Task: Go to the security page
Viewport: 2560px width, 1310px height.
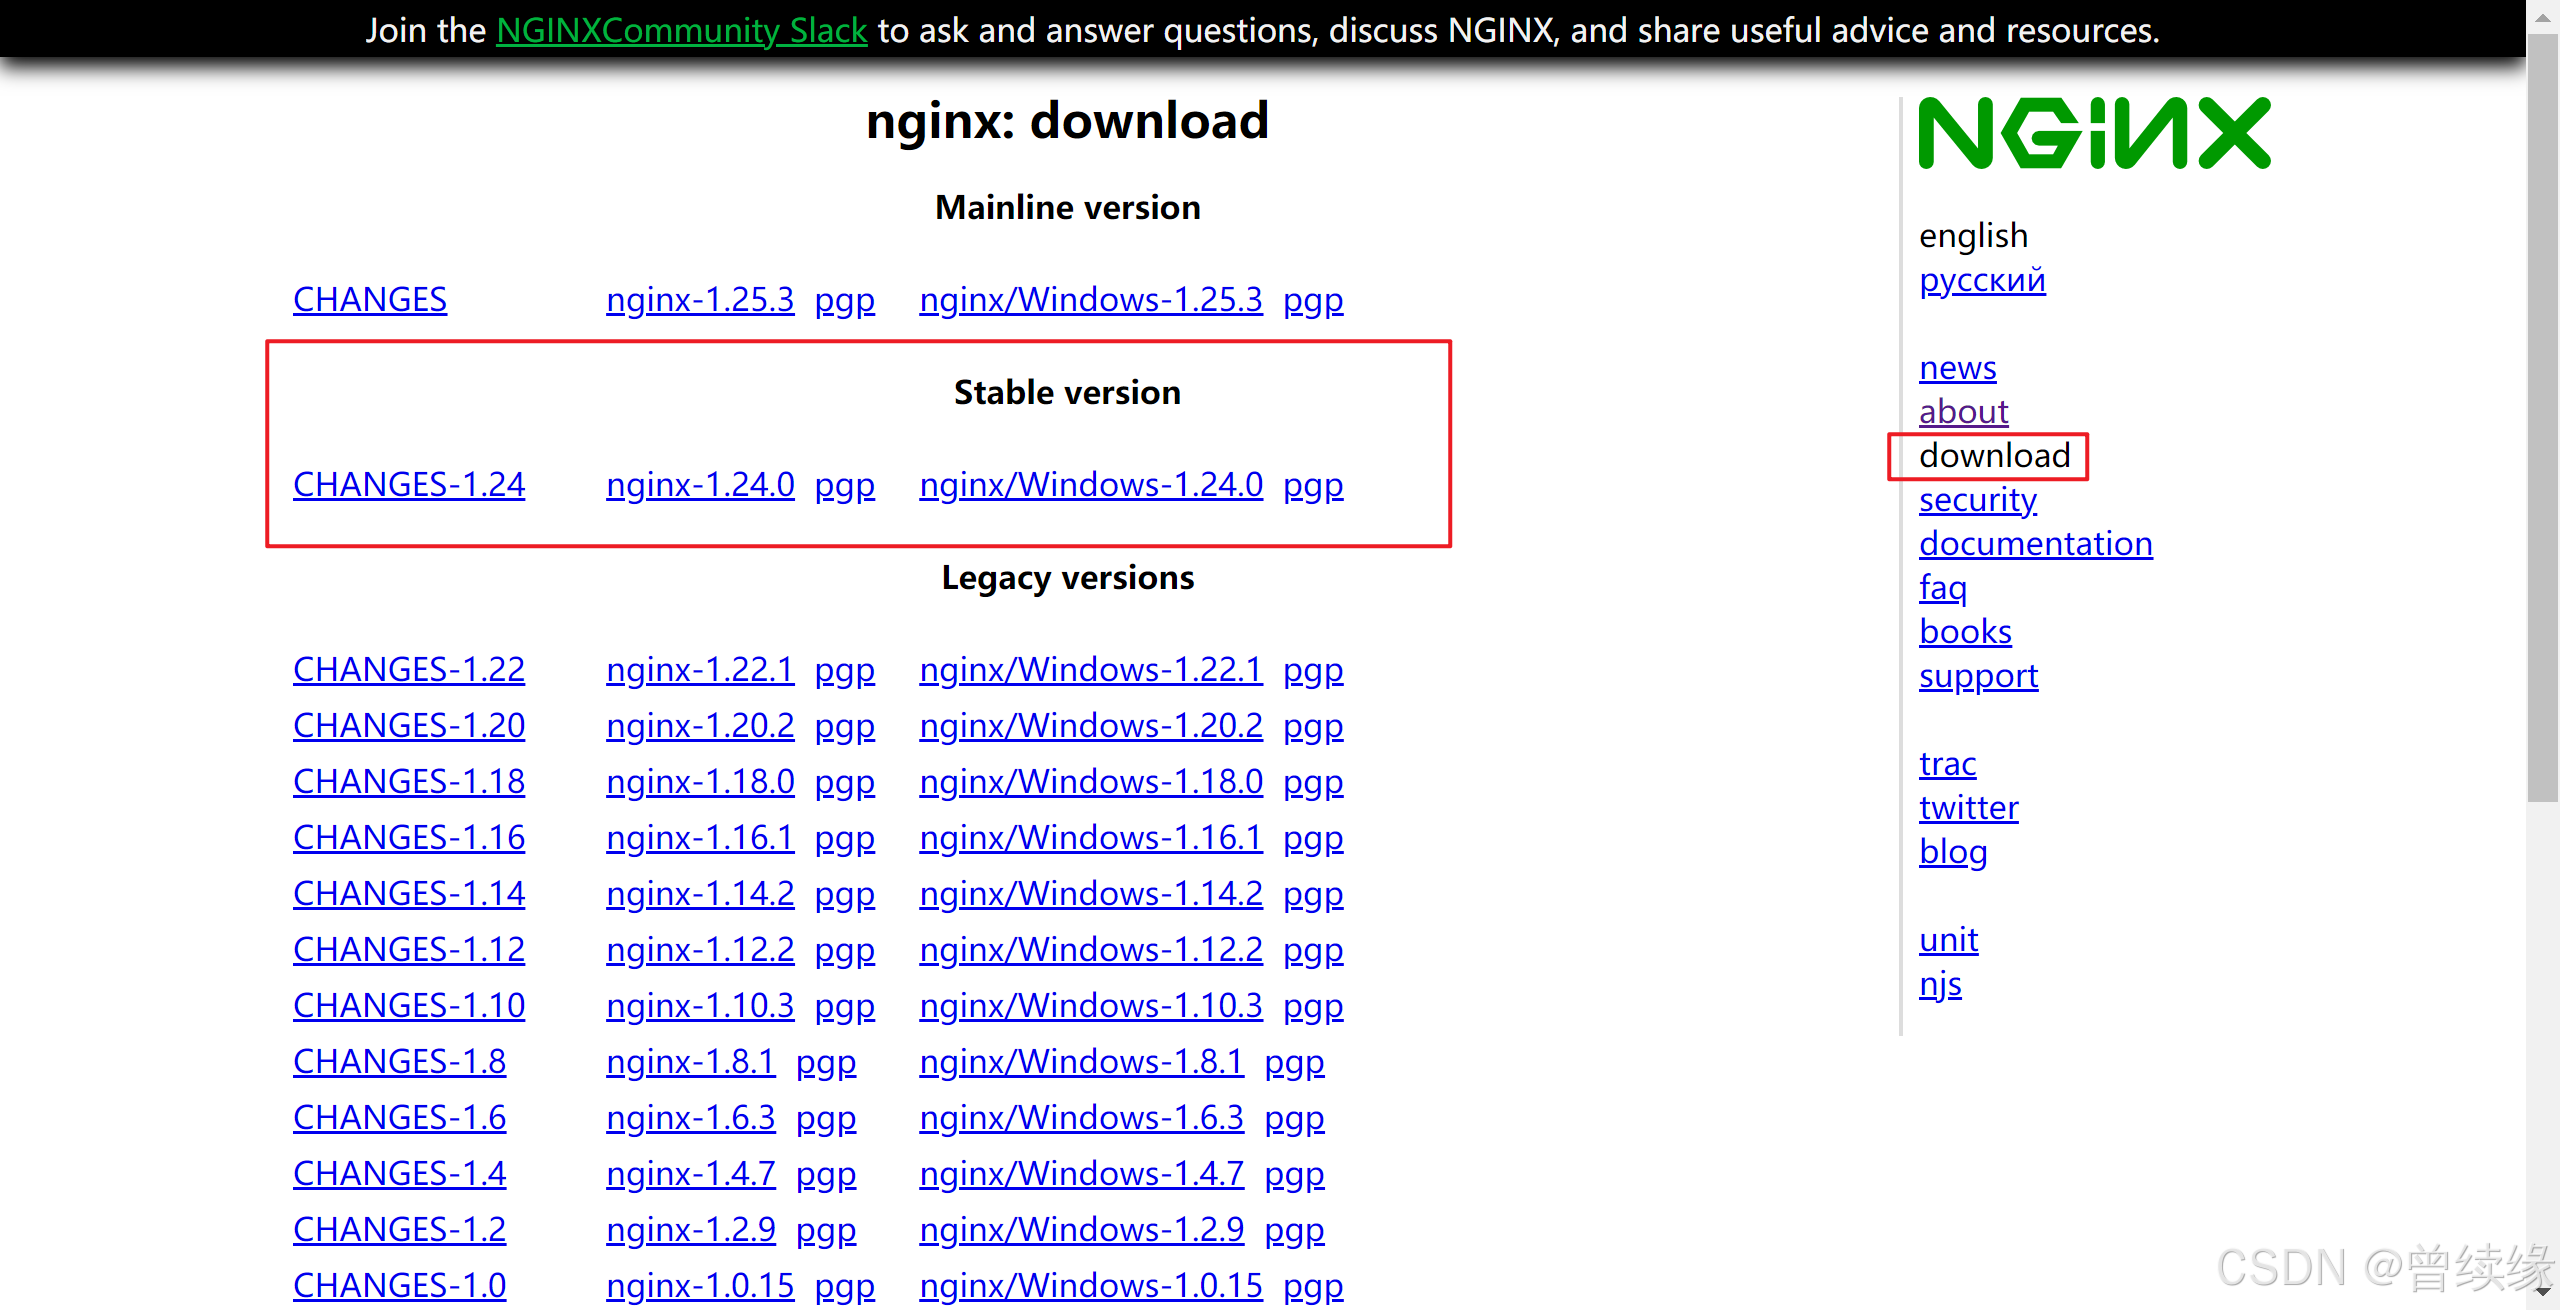Action: (1977, 500)
